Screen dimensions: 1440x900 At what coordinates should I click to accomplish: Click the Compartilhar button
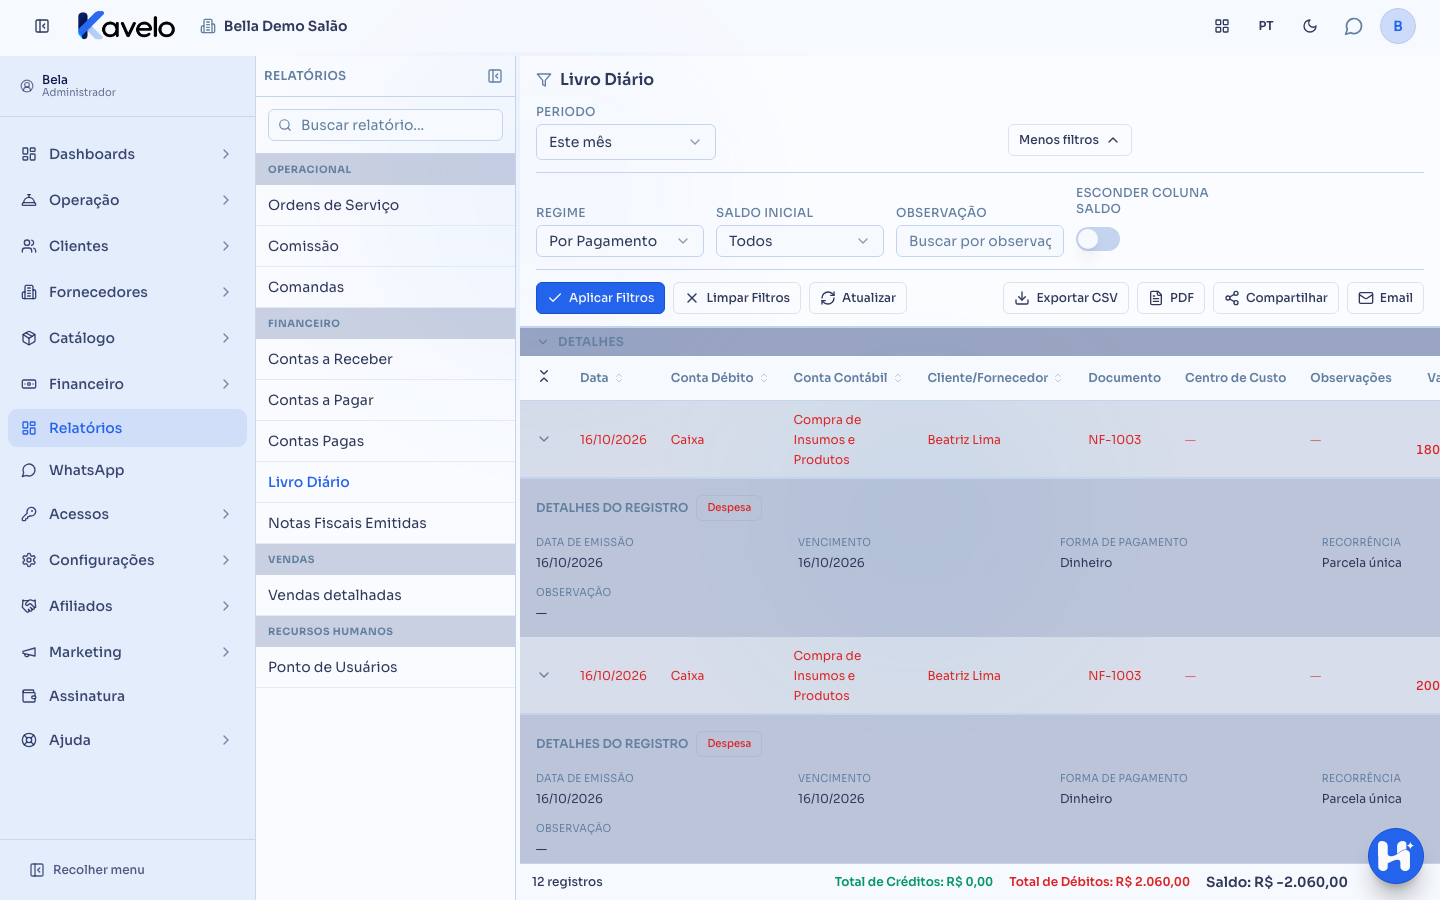(1276, 298)
